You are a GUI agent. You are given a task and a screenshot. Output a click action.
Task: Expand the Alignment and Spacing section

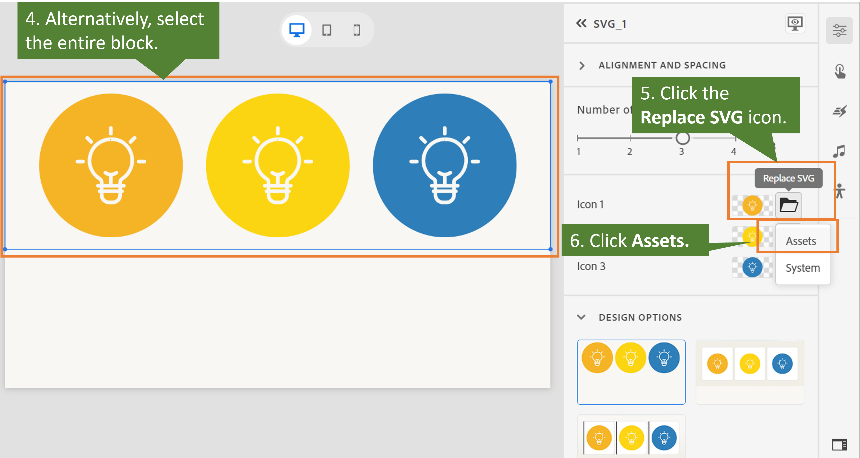pyautogui.click(x=583, y=65)
